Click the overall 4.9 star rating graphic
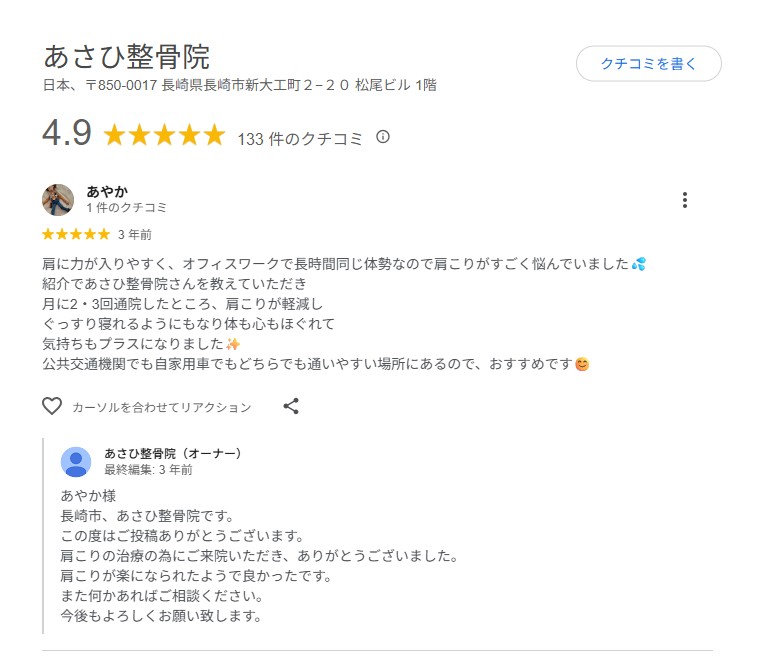The height and width of the screenshot is (669, 765). pos(165,136)
